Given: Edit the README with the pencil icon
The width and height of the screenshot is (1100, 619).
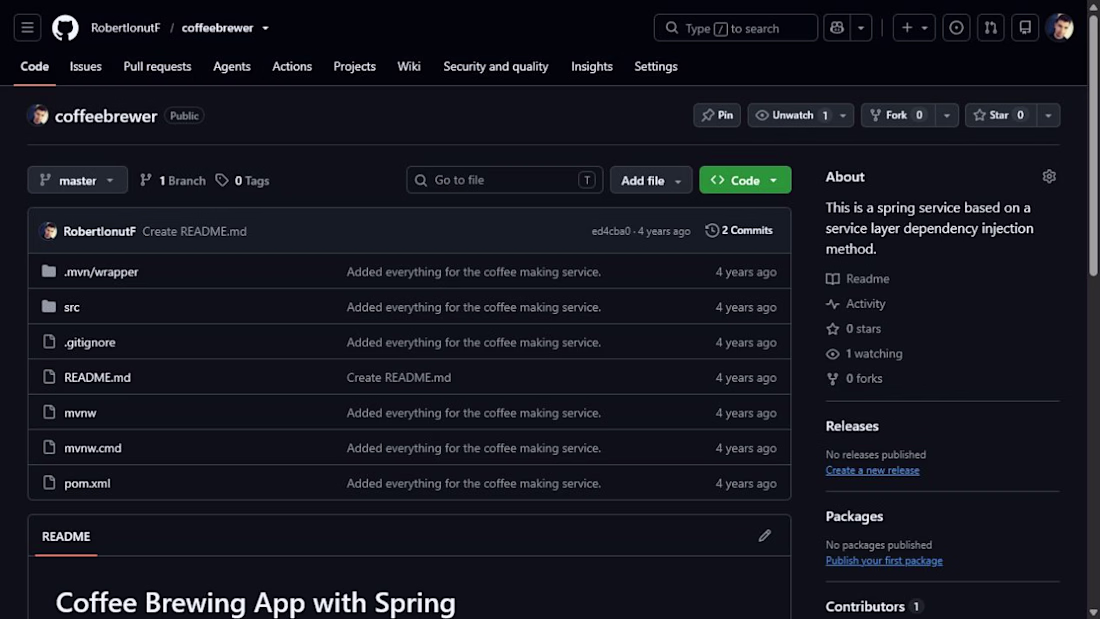Looking at the screenshot, I should (765, 536).
